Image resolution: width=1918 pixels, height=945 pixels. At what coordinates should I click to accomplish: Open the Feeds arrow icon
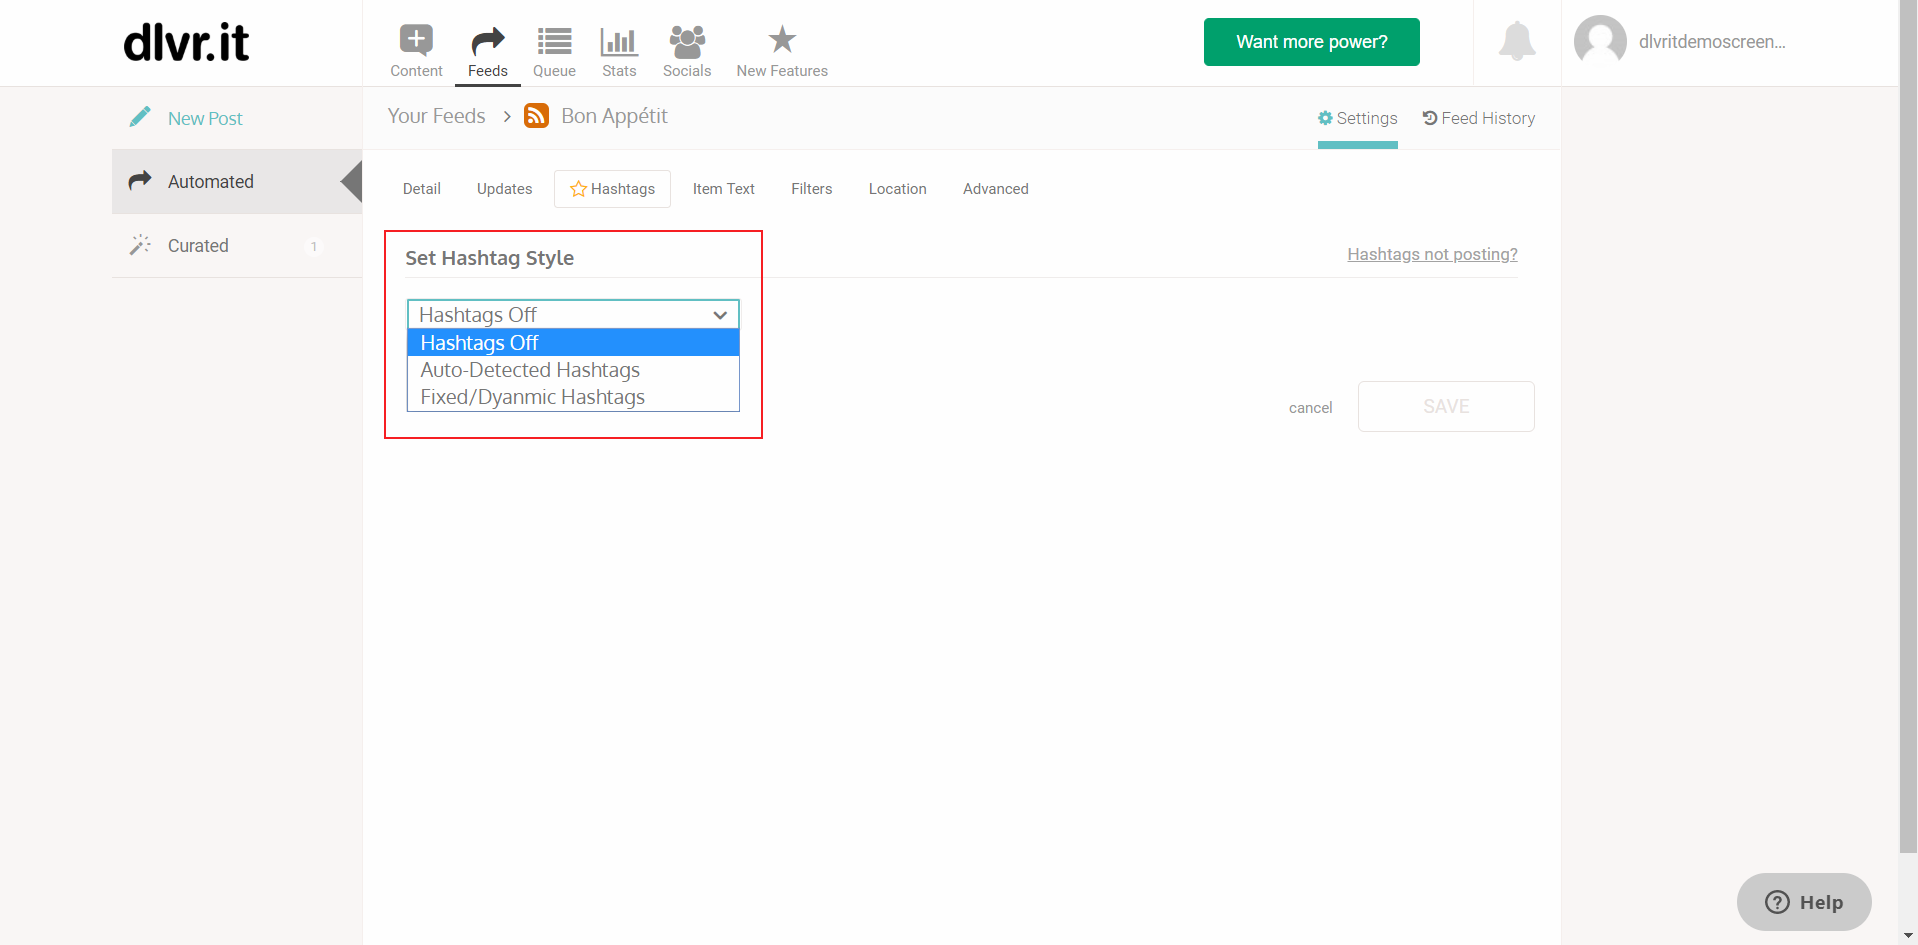point(488,41)
